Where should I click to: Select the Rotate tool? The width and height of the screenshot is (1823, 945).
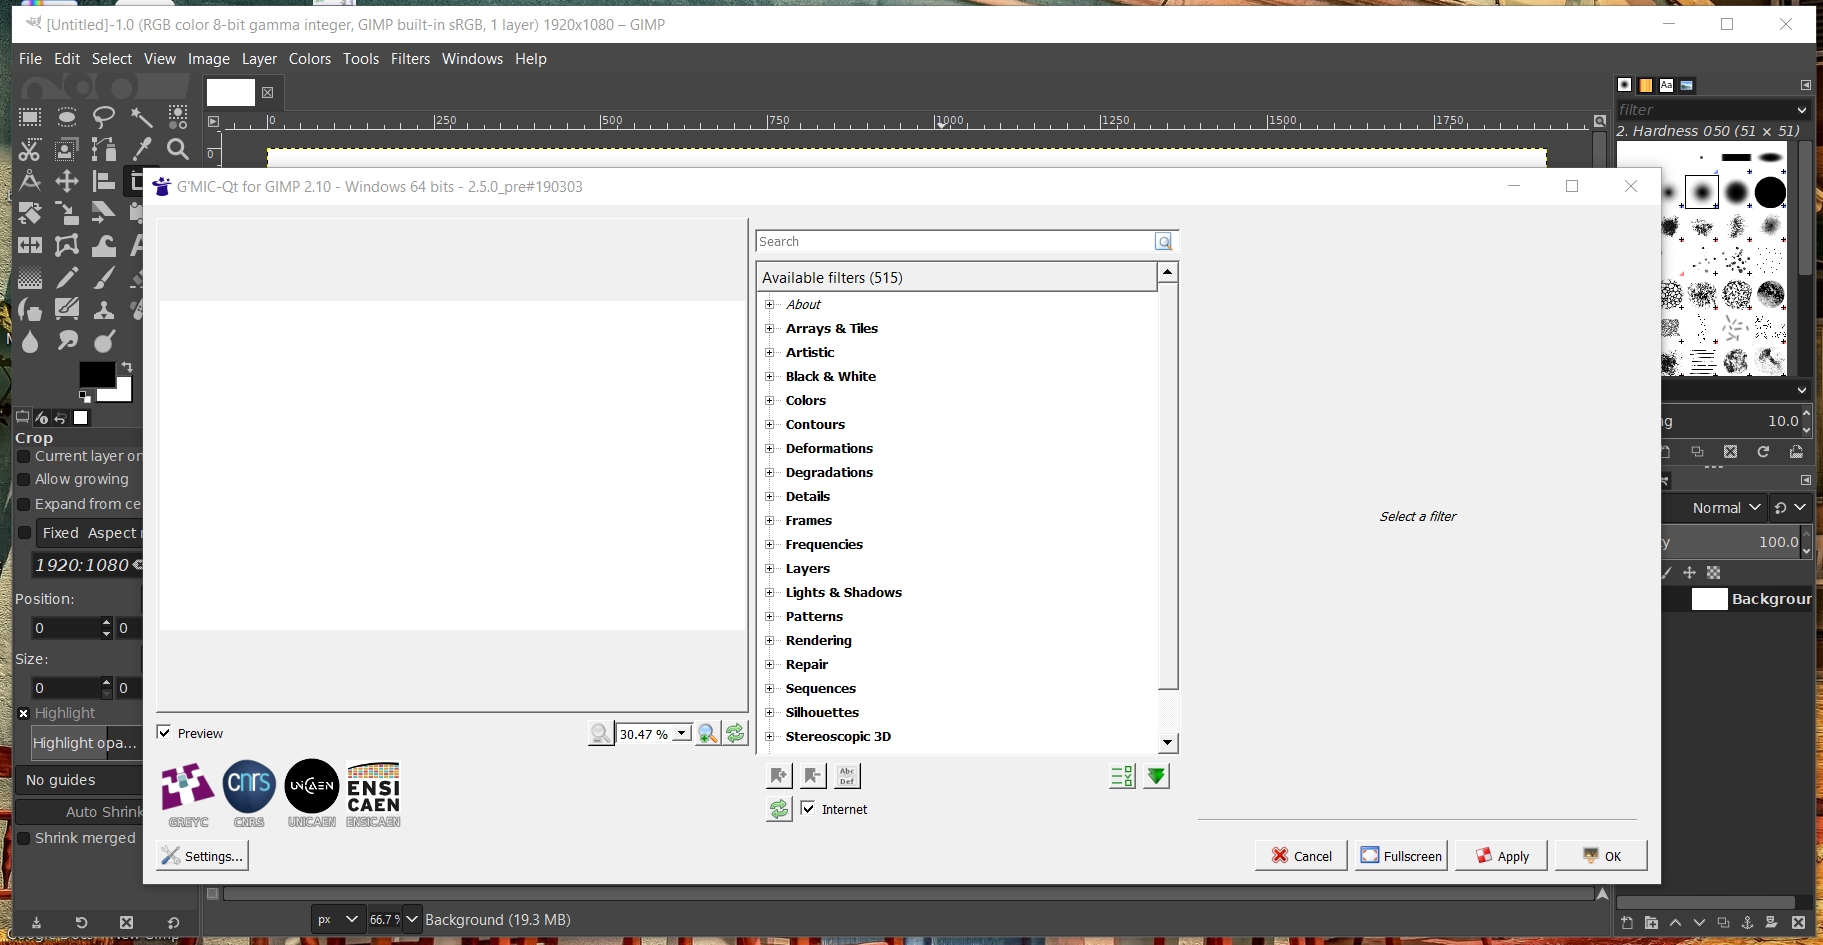[30, 213]
